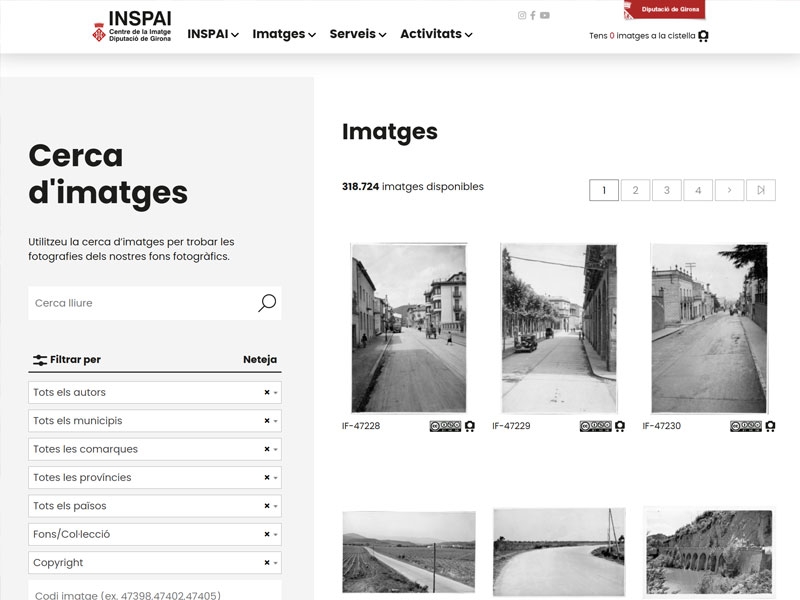
Task: Go to results page 3
Action: click(x=664, y=190)
